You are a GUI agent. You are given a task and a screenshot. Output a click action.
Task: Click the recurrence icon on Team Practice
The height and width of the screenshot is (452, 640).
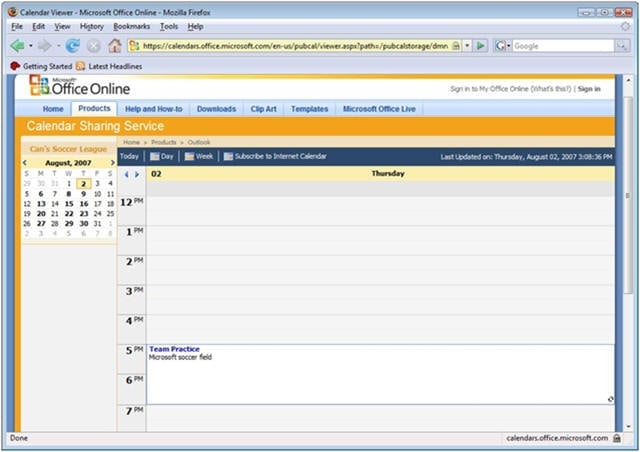click(x=610, y=399)
